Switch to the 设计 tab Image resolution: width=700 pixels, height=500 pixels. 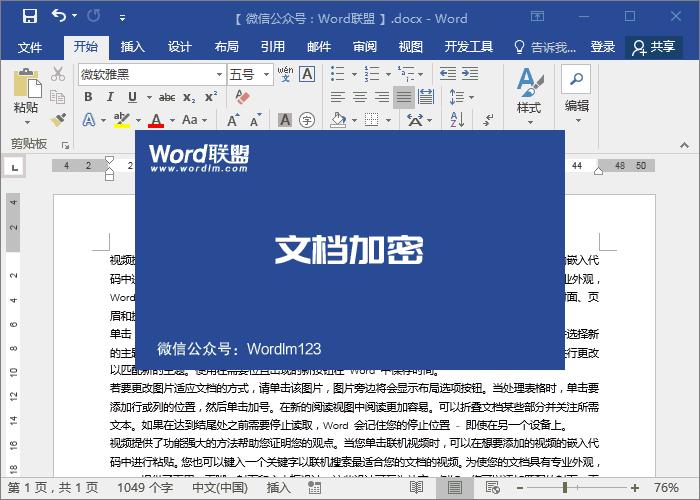coord(179,46)
